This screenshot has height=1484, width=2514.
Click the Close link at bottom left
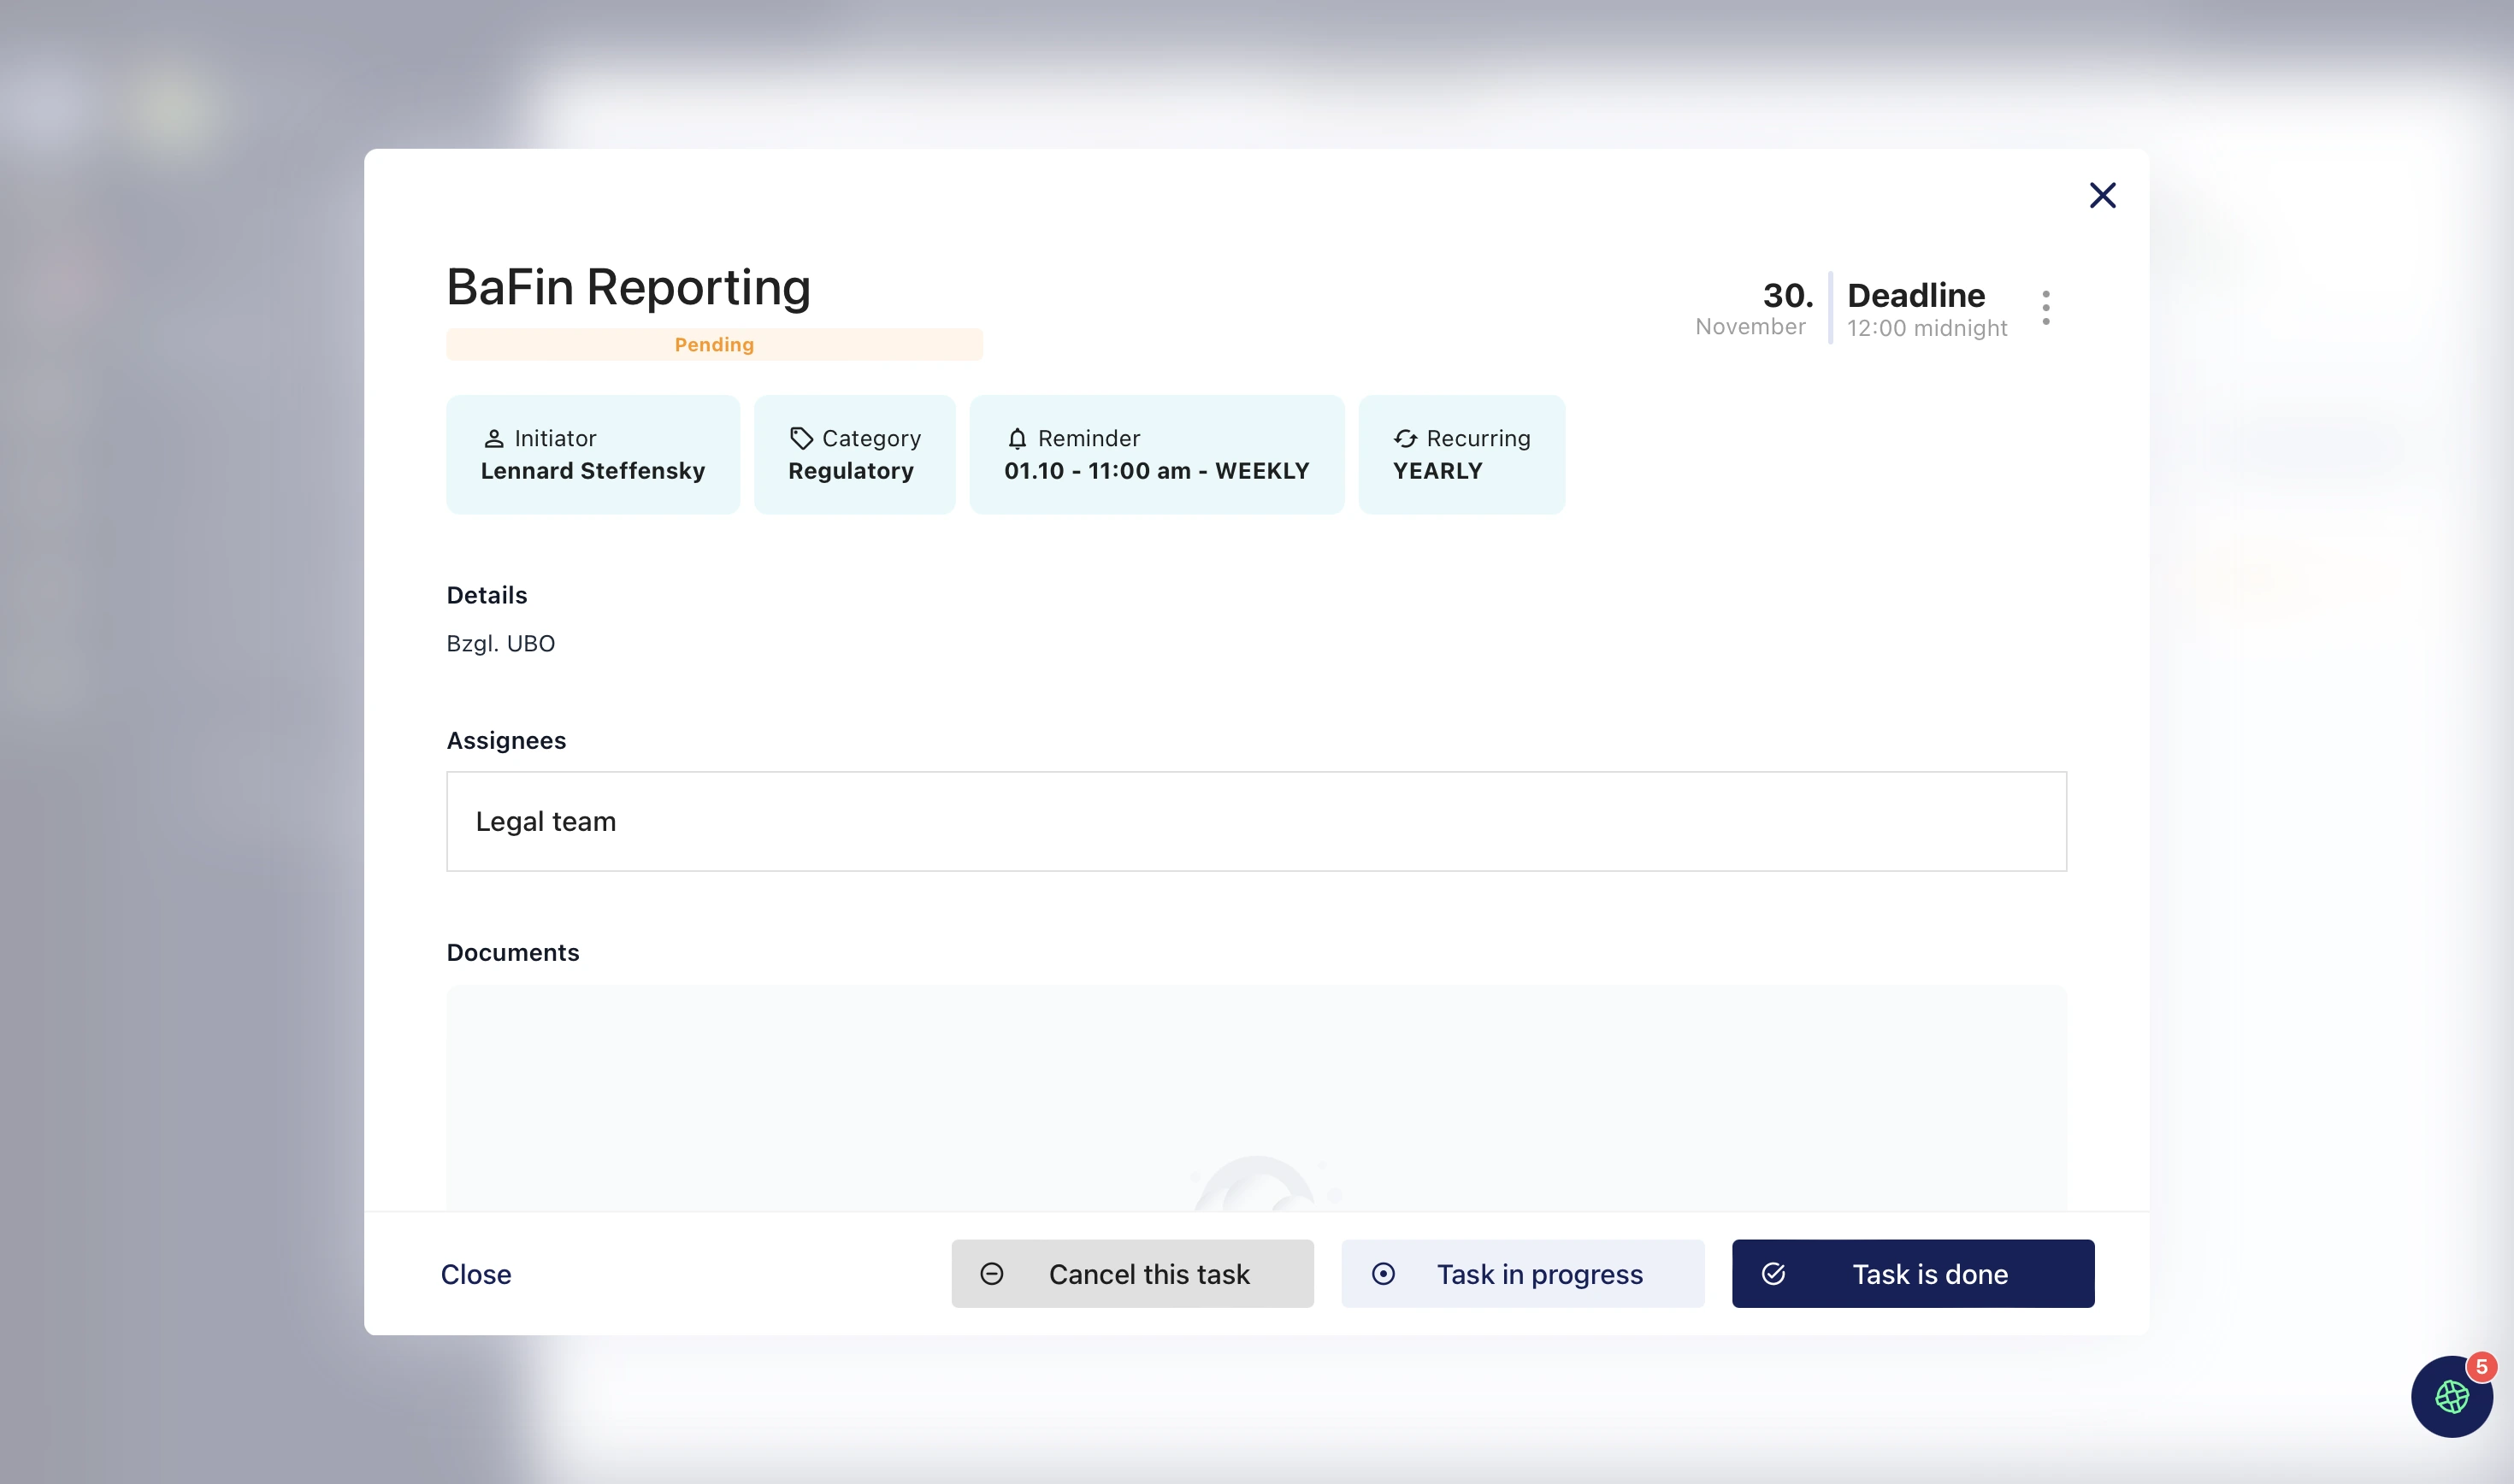pos(476,1274)
